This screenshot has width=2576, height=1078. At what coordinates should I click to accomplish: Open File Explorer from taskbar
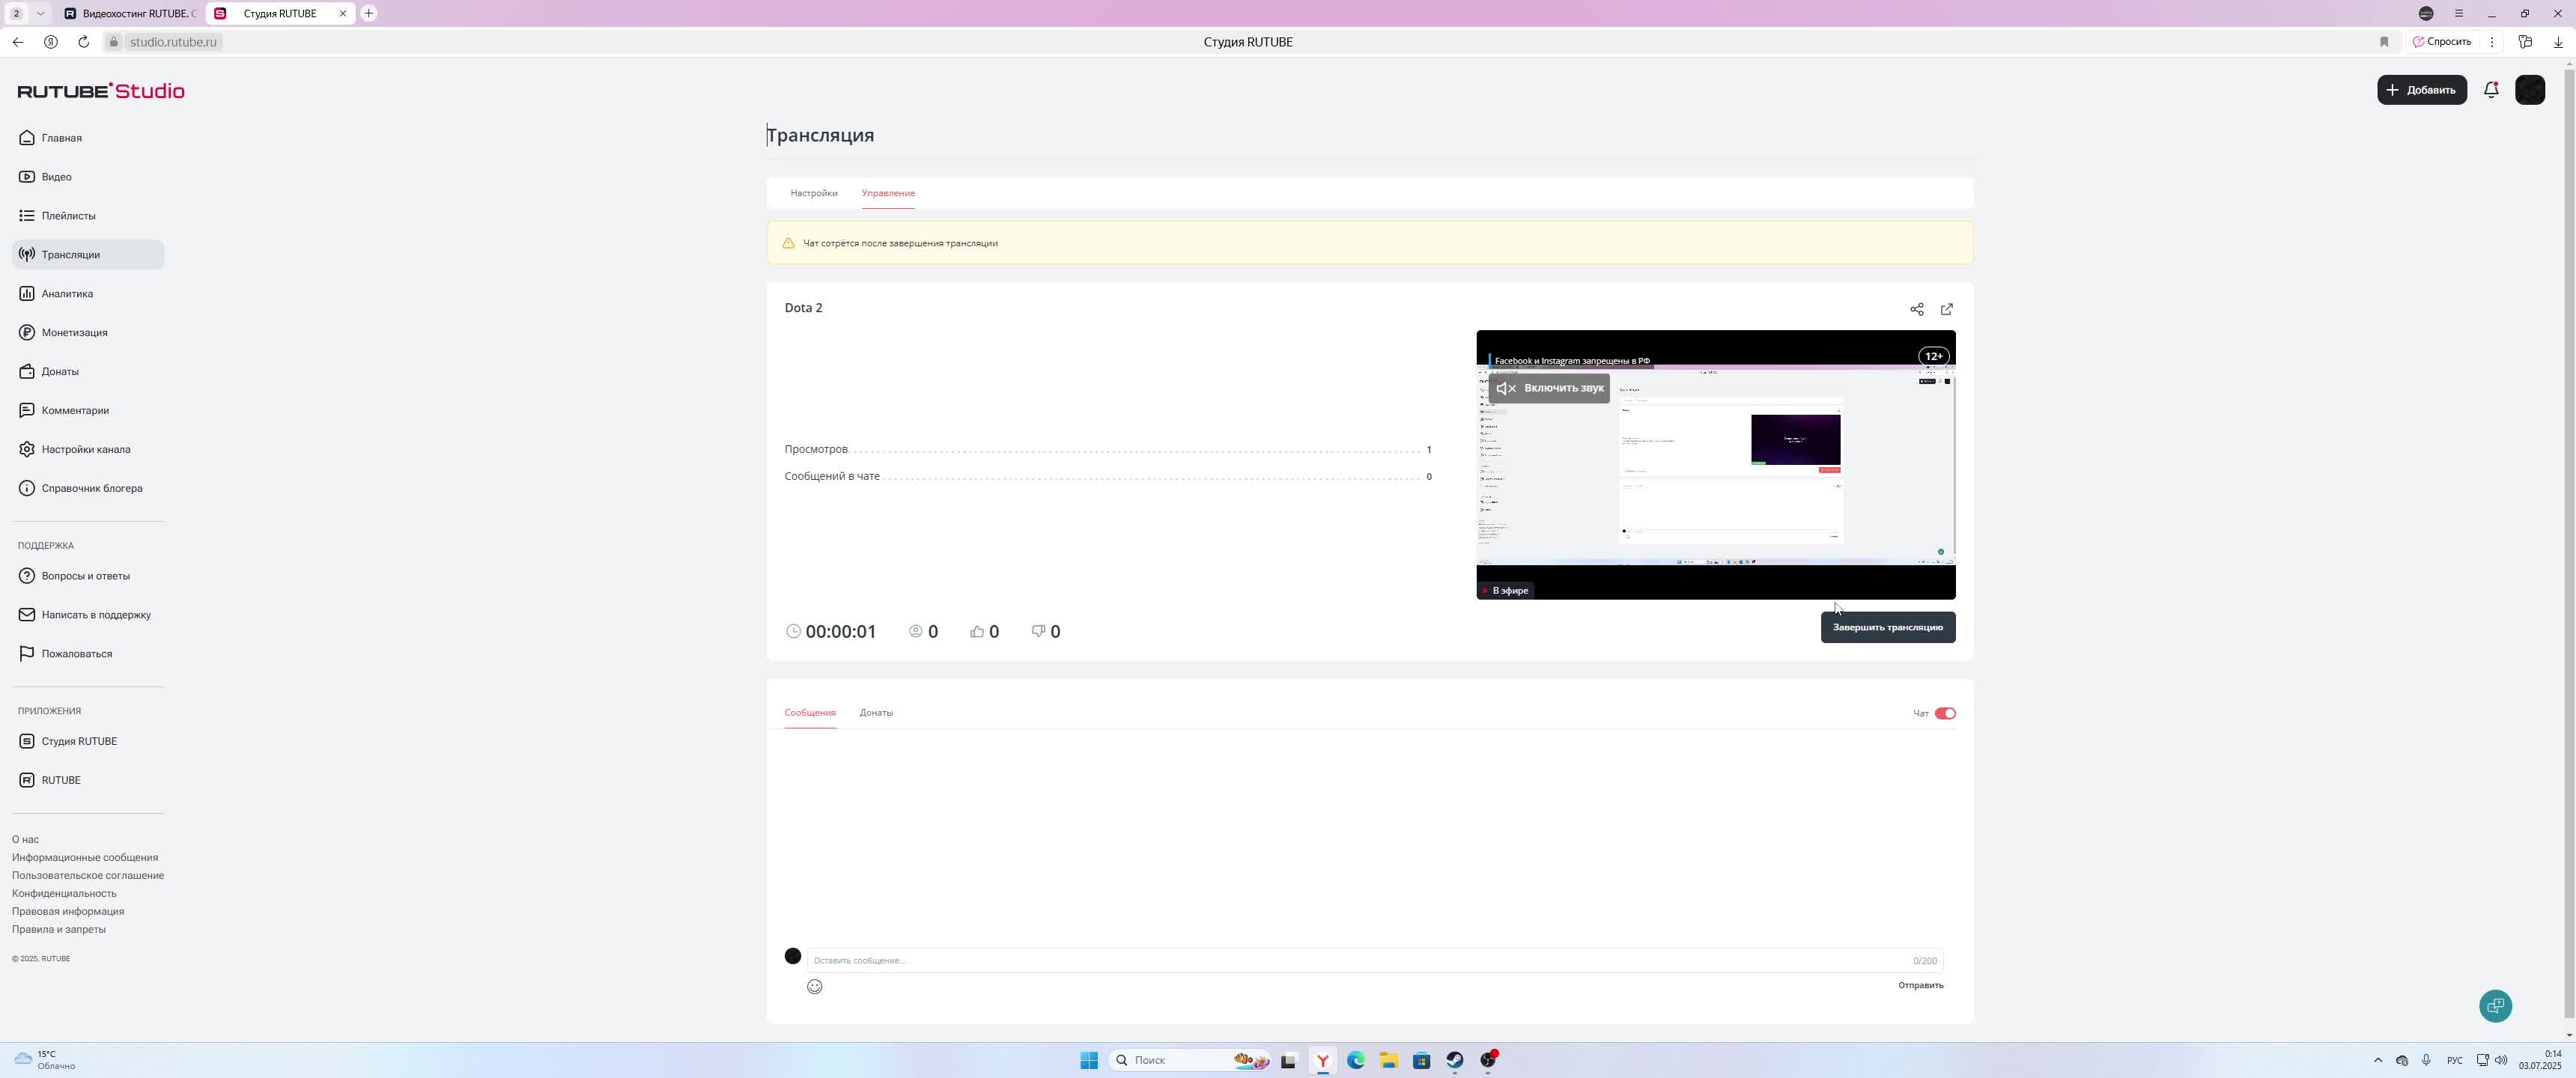tap(1388, 1061)
